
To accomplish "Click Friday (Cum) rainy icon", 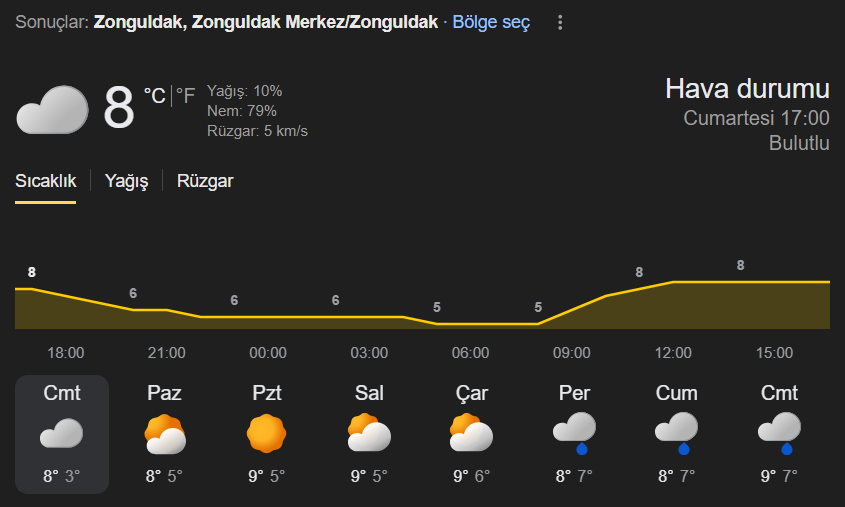I will tap(676, 429).
